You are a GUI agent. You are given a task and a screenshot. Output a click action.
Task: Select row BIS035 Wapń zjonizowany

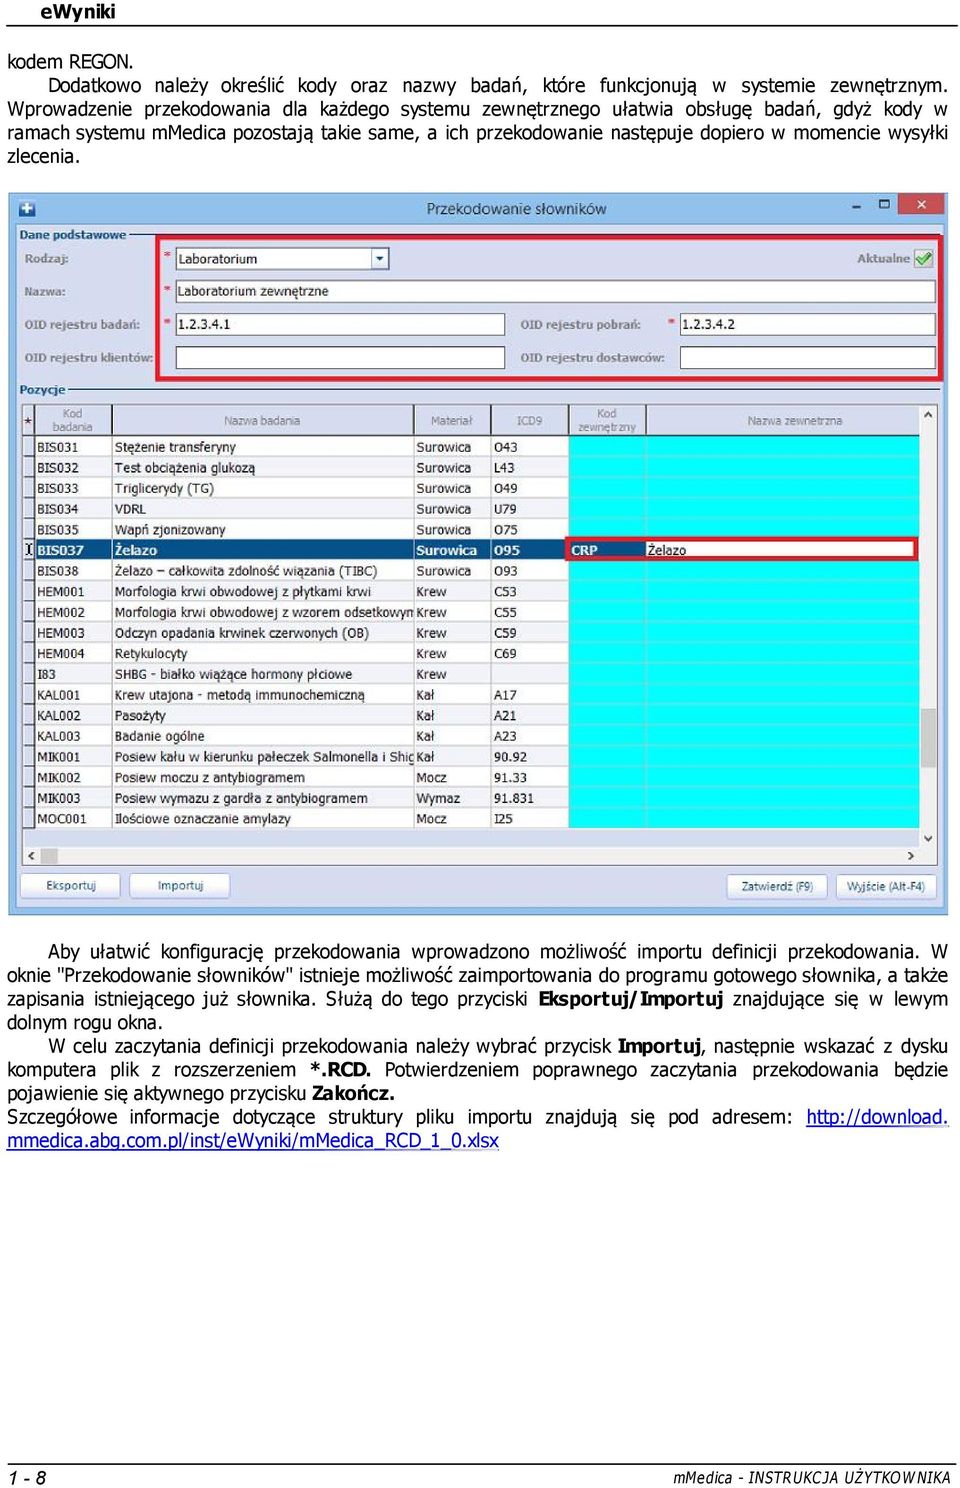(471, 530)
